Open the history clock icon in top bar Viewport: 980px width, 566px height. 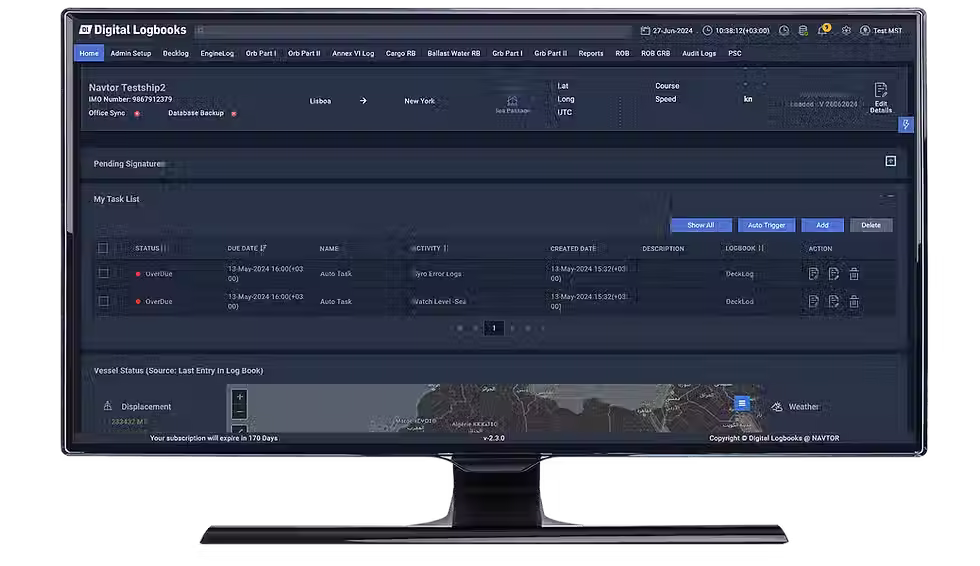point(784,31)
